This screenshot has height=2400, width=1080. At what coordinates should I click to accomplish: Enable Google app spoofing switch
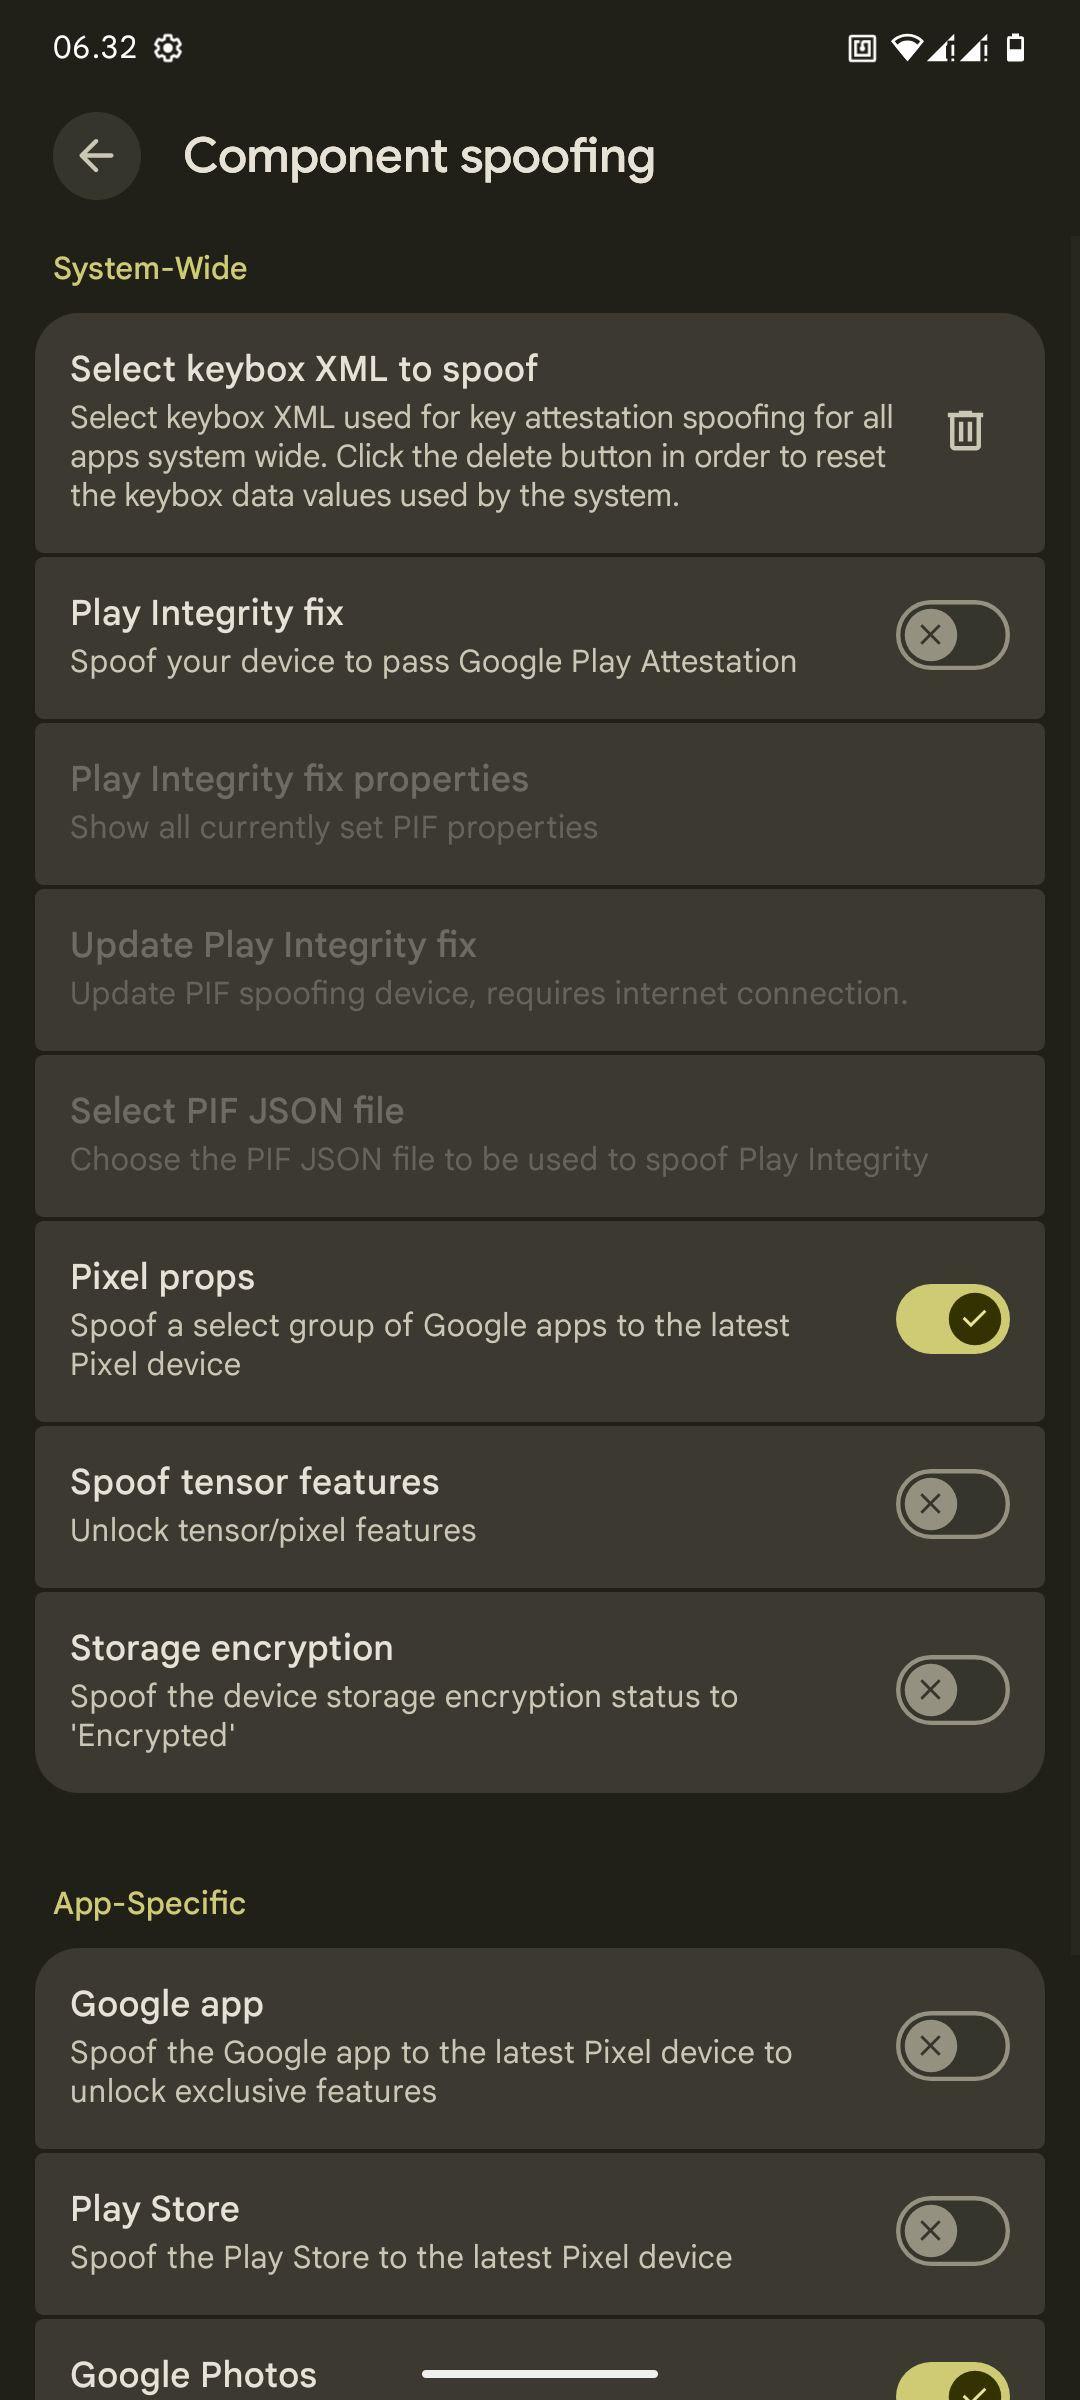pos(952,2045)
